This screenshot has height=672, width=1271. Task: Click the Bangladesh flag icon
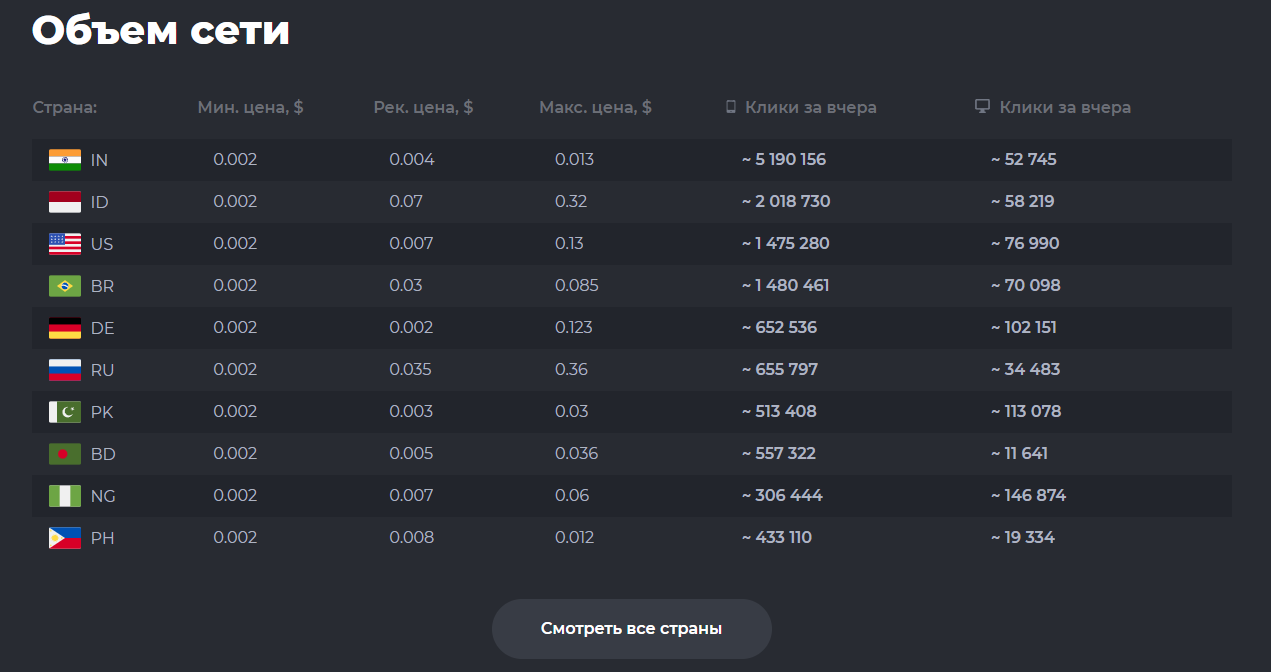65,454
